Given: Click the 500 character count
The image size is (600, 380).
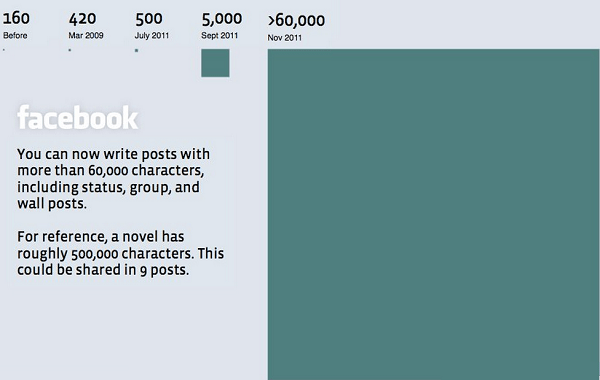Looking at the screenshot, I should click(149, 19).
